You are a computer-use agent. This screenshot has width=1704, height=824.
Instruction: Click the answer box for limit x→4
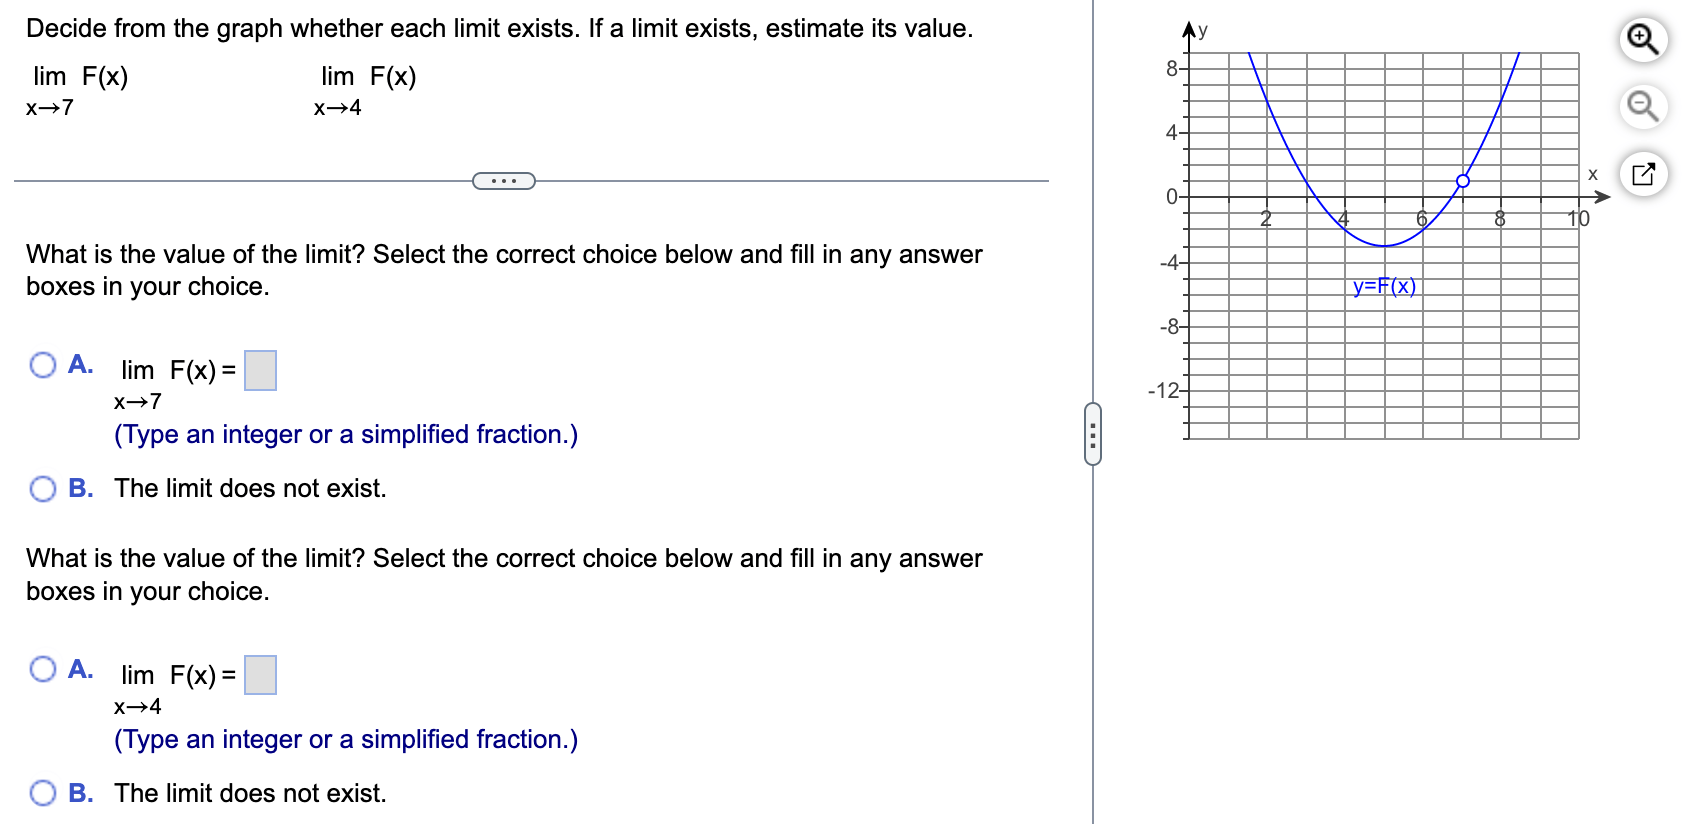click(261, 675)
